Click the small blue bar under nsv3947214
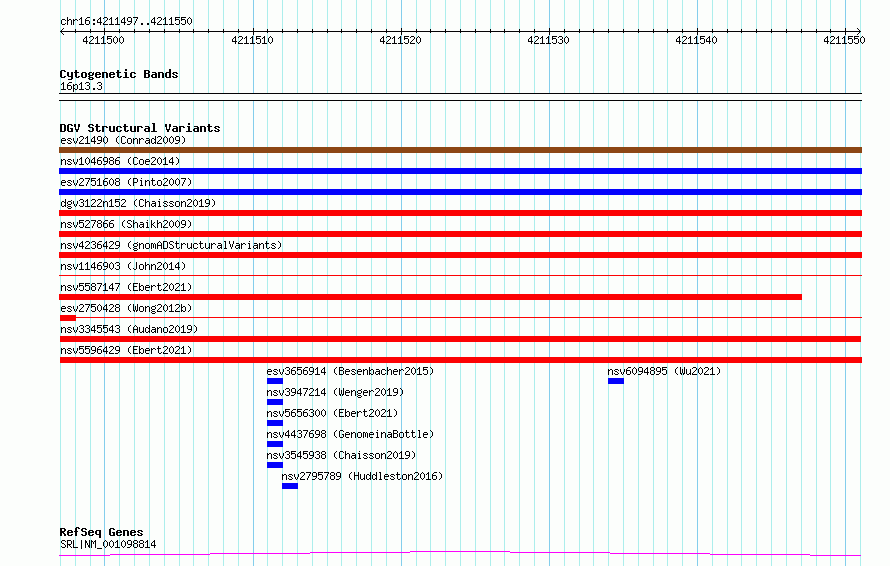890x566 pixels. pos(275,402)
